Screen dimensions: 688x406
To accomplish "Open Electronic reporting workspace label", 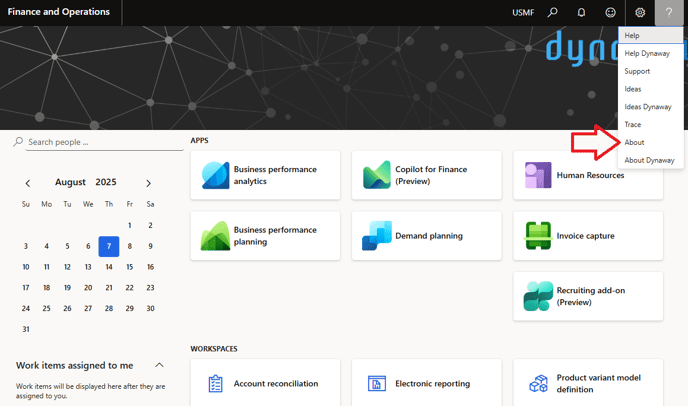I will 432,384.
